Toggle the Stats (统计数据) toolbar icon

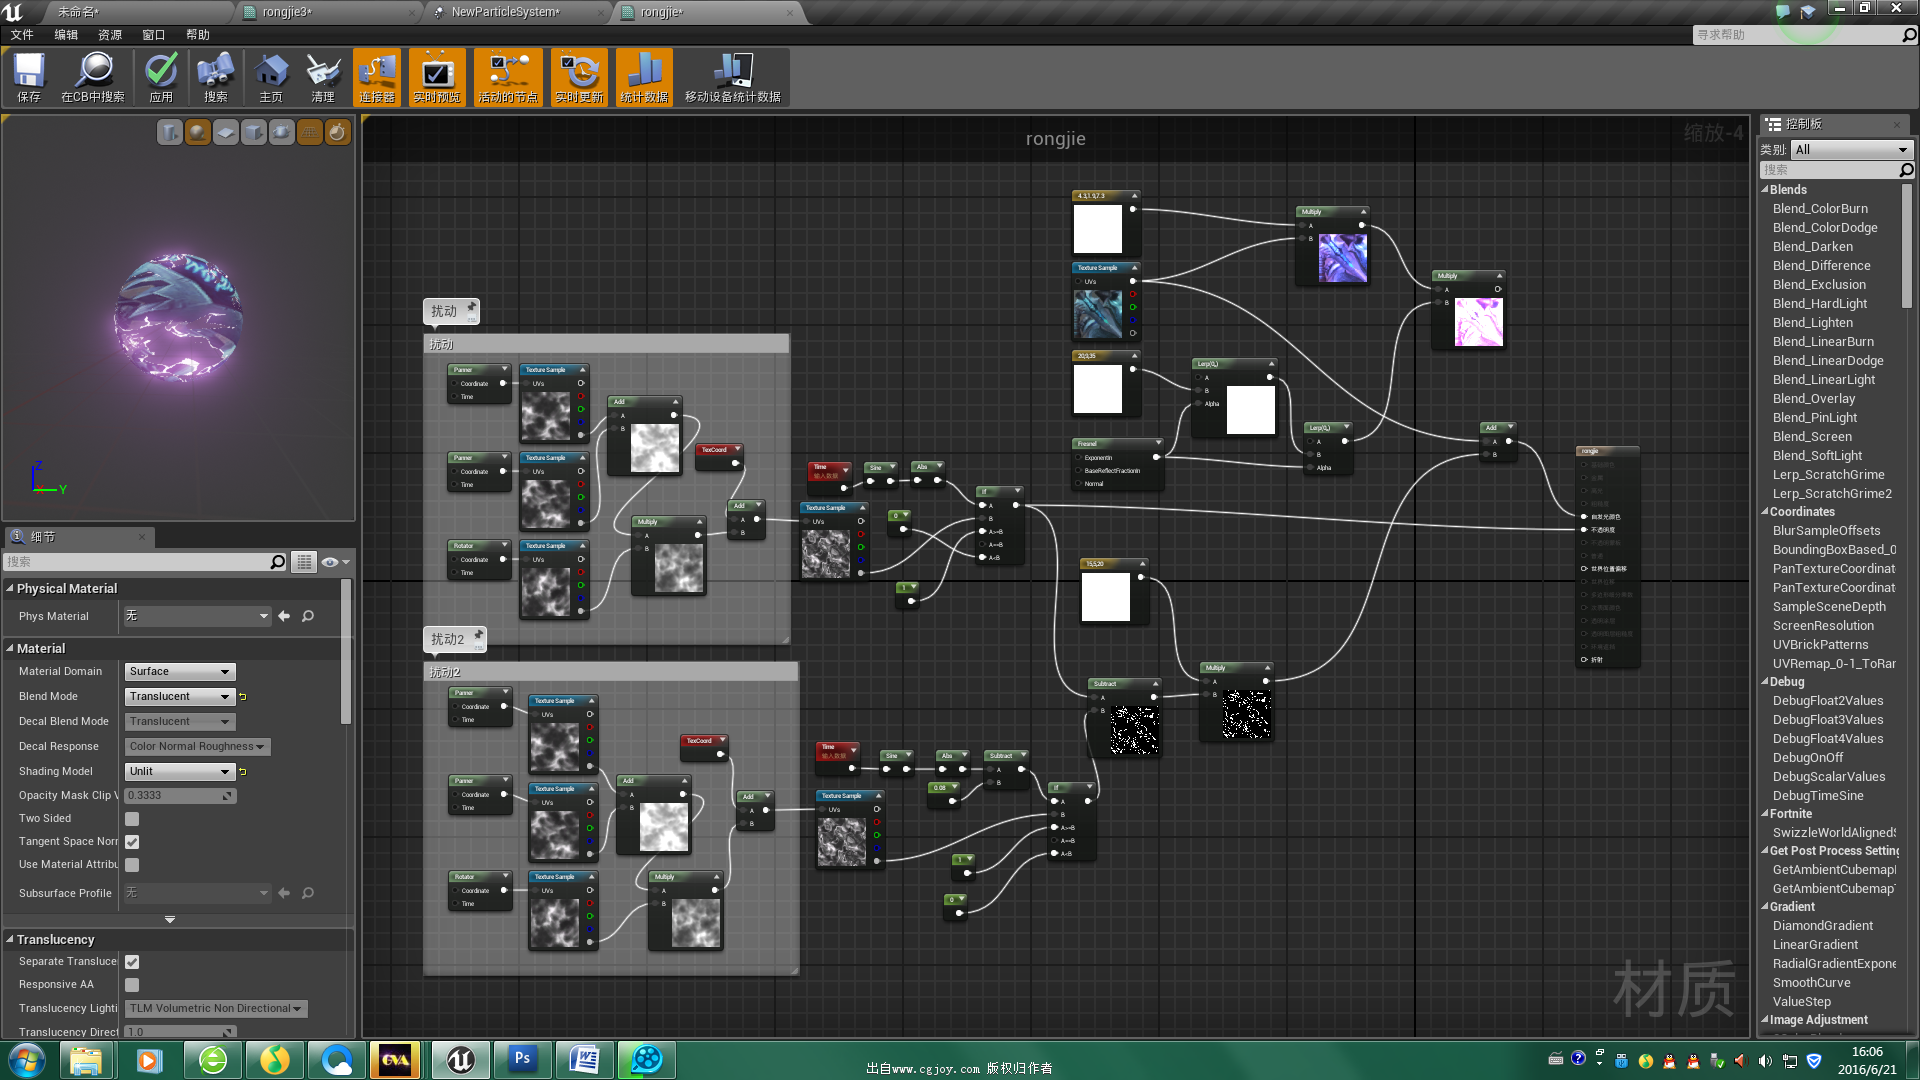(x=644, y=77)
